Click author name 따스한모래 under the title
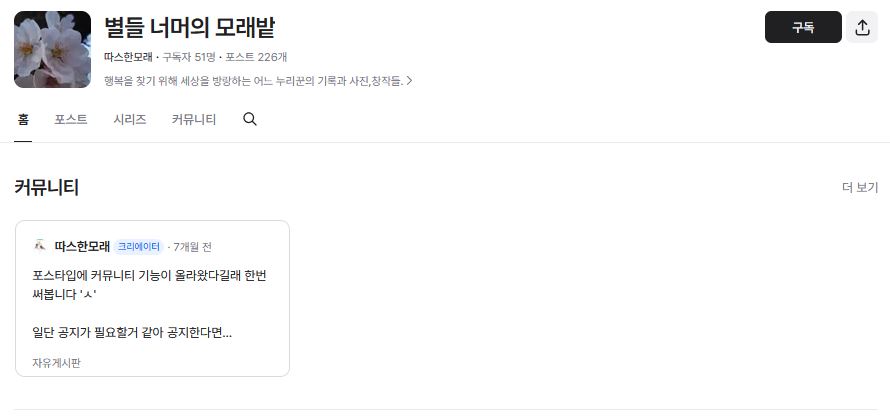890x417 pixels. (128, 57)
